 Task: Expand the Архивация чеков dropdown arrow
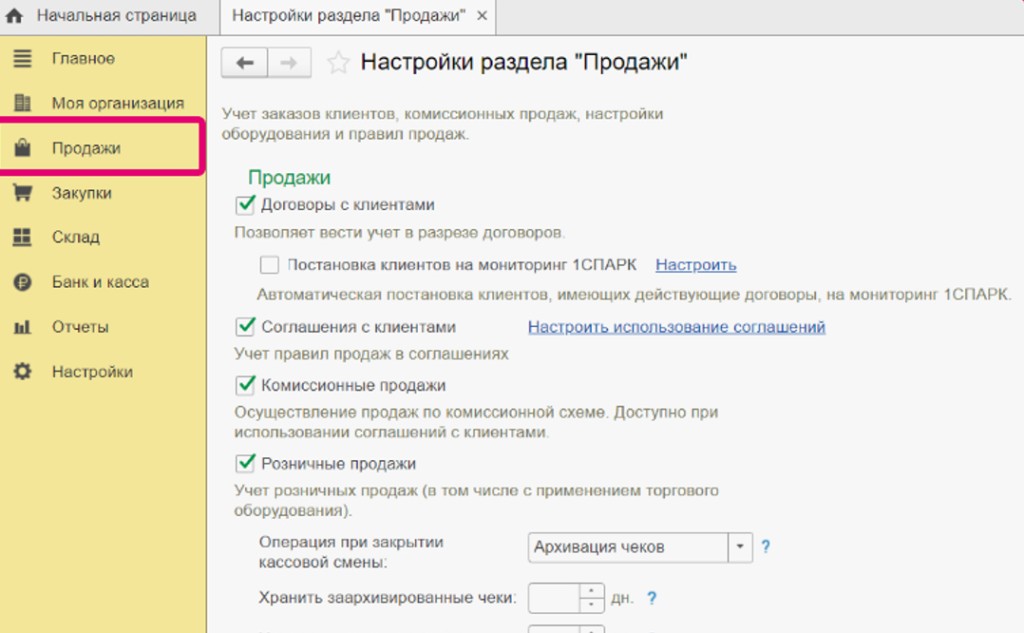point(740,547)
